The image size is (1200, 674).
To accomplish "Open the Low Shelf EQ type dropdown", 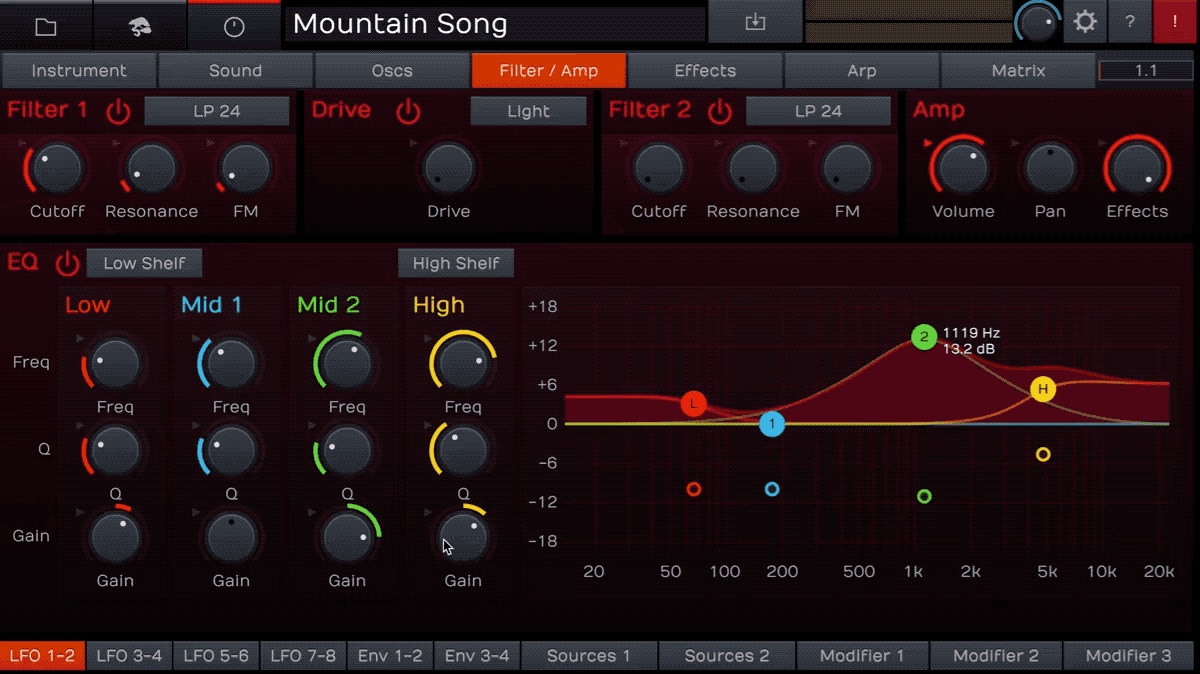I will pyautogui.click(x=144, y=263).
